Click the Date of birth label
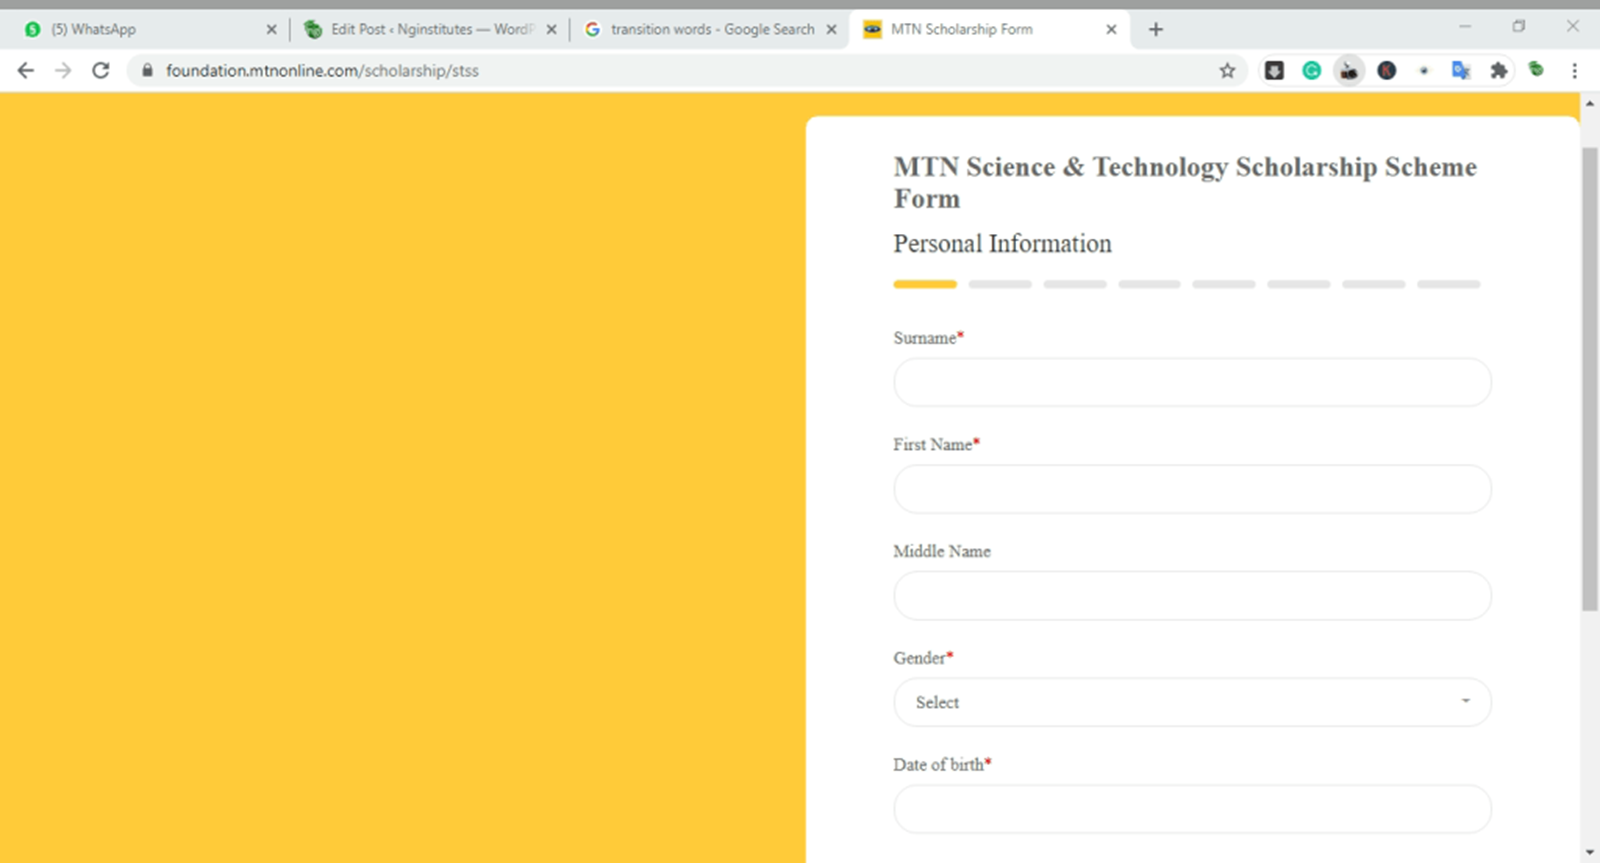This screenshot has height=863, width=1600. coord(942,764)
